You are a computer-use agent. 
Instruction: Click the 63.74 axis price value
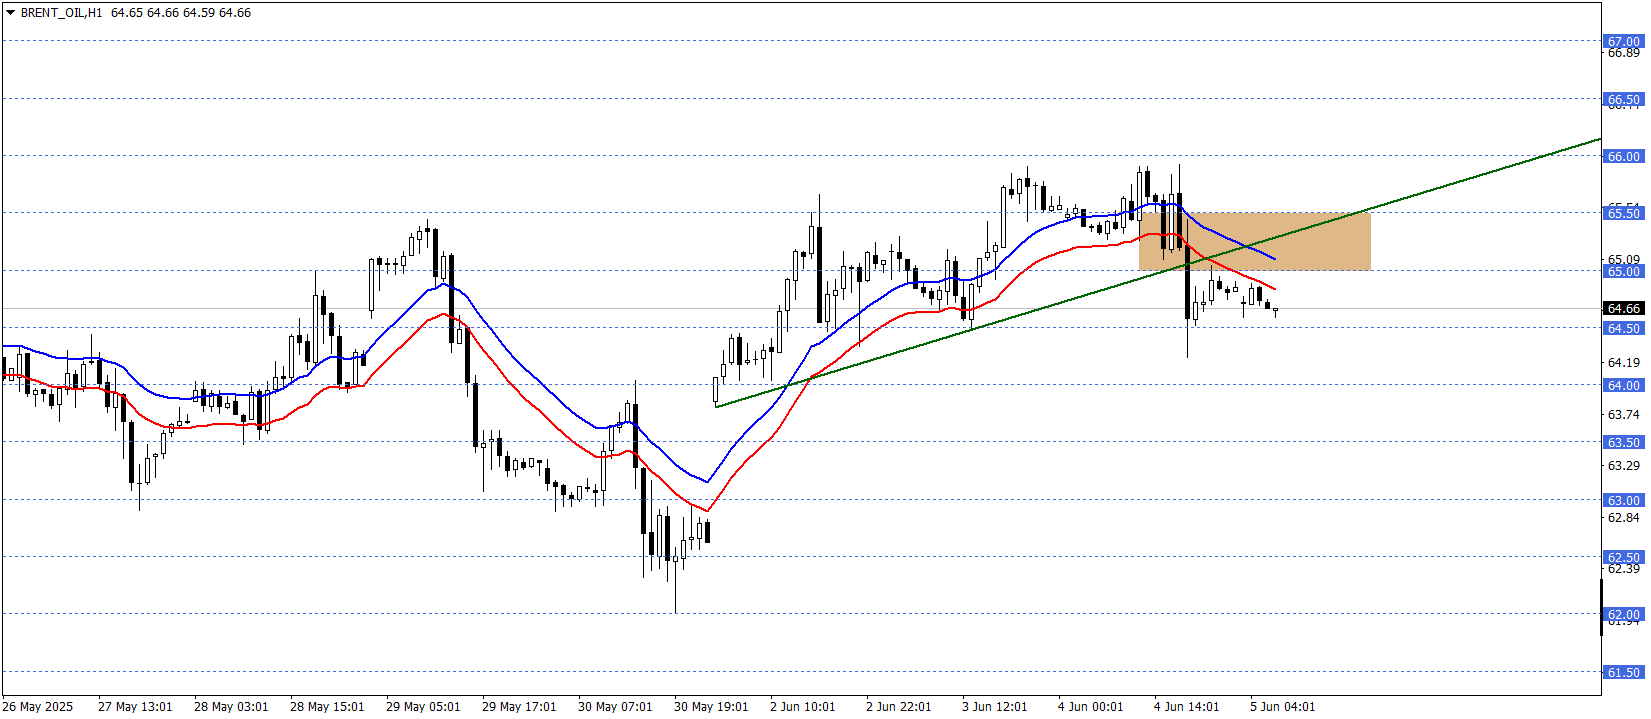1624,414
